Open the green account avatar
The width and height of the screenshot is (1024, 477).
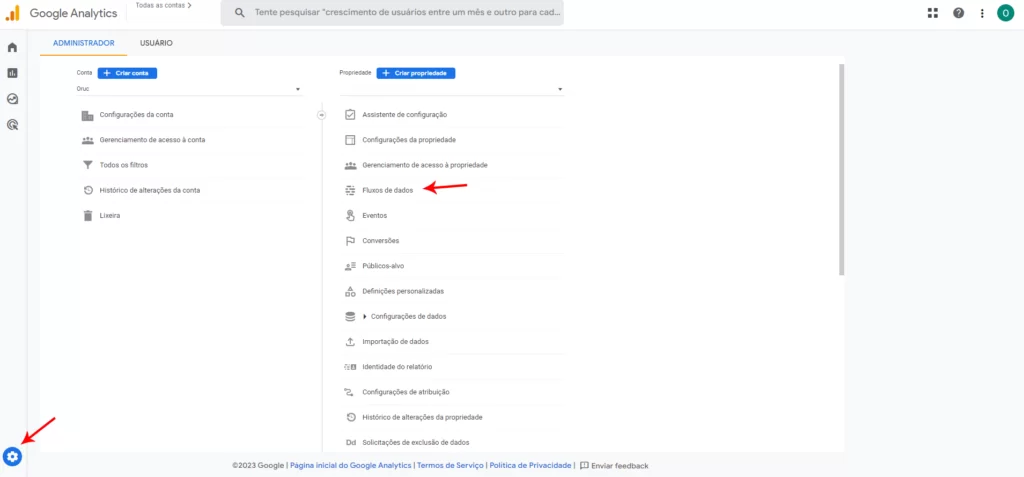click(1005, 13)
